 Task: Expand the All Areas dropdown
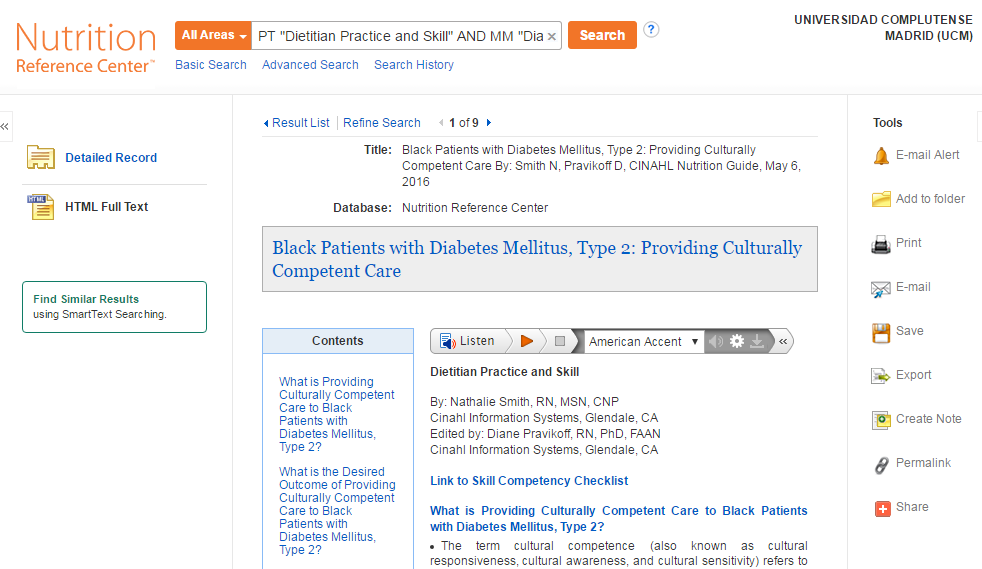click(214, 35)
